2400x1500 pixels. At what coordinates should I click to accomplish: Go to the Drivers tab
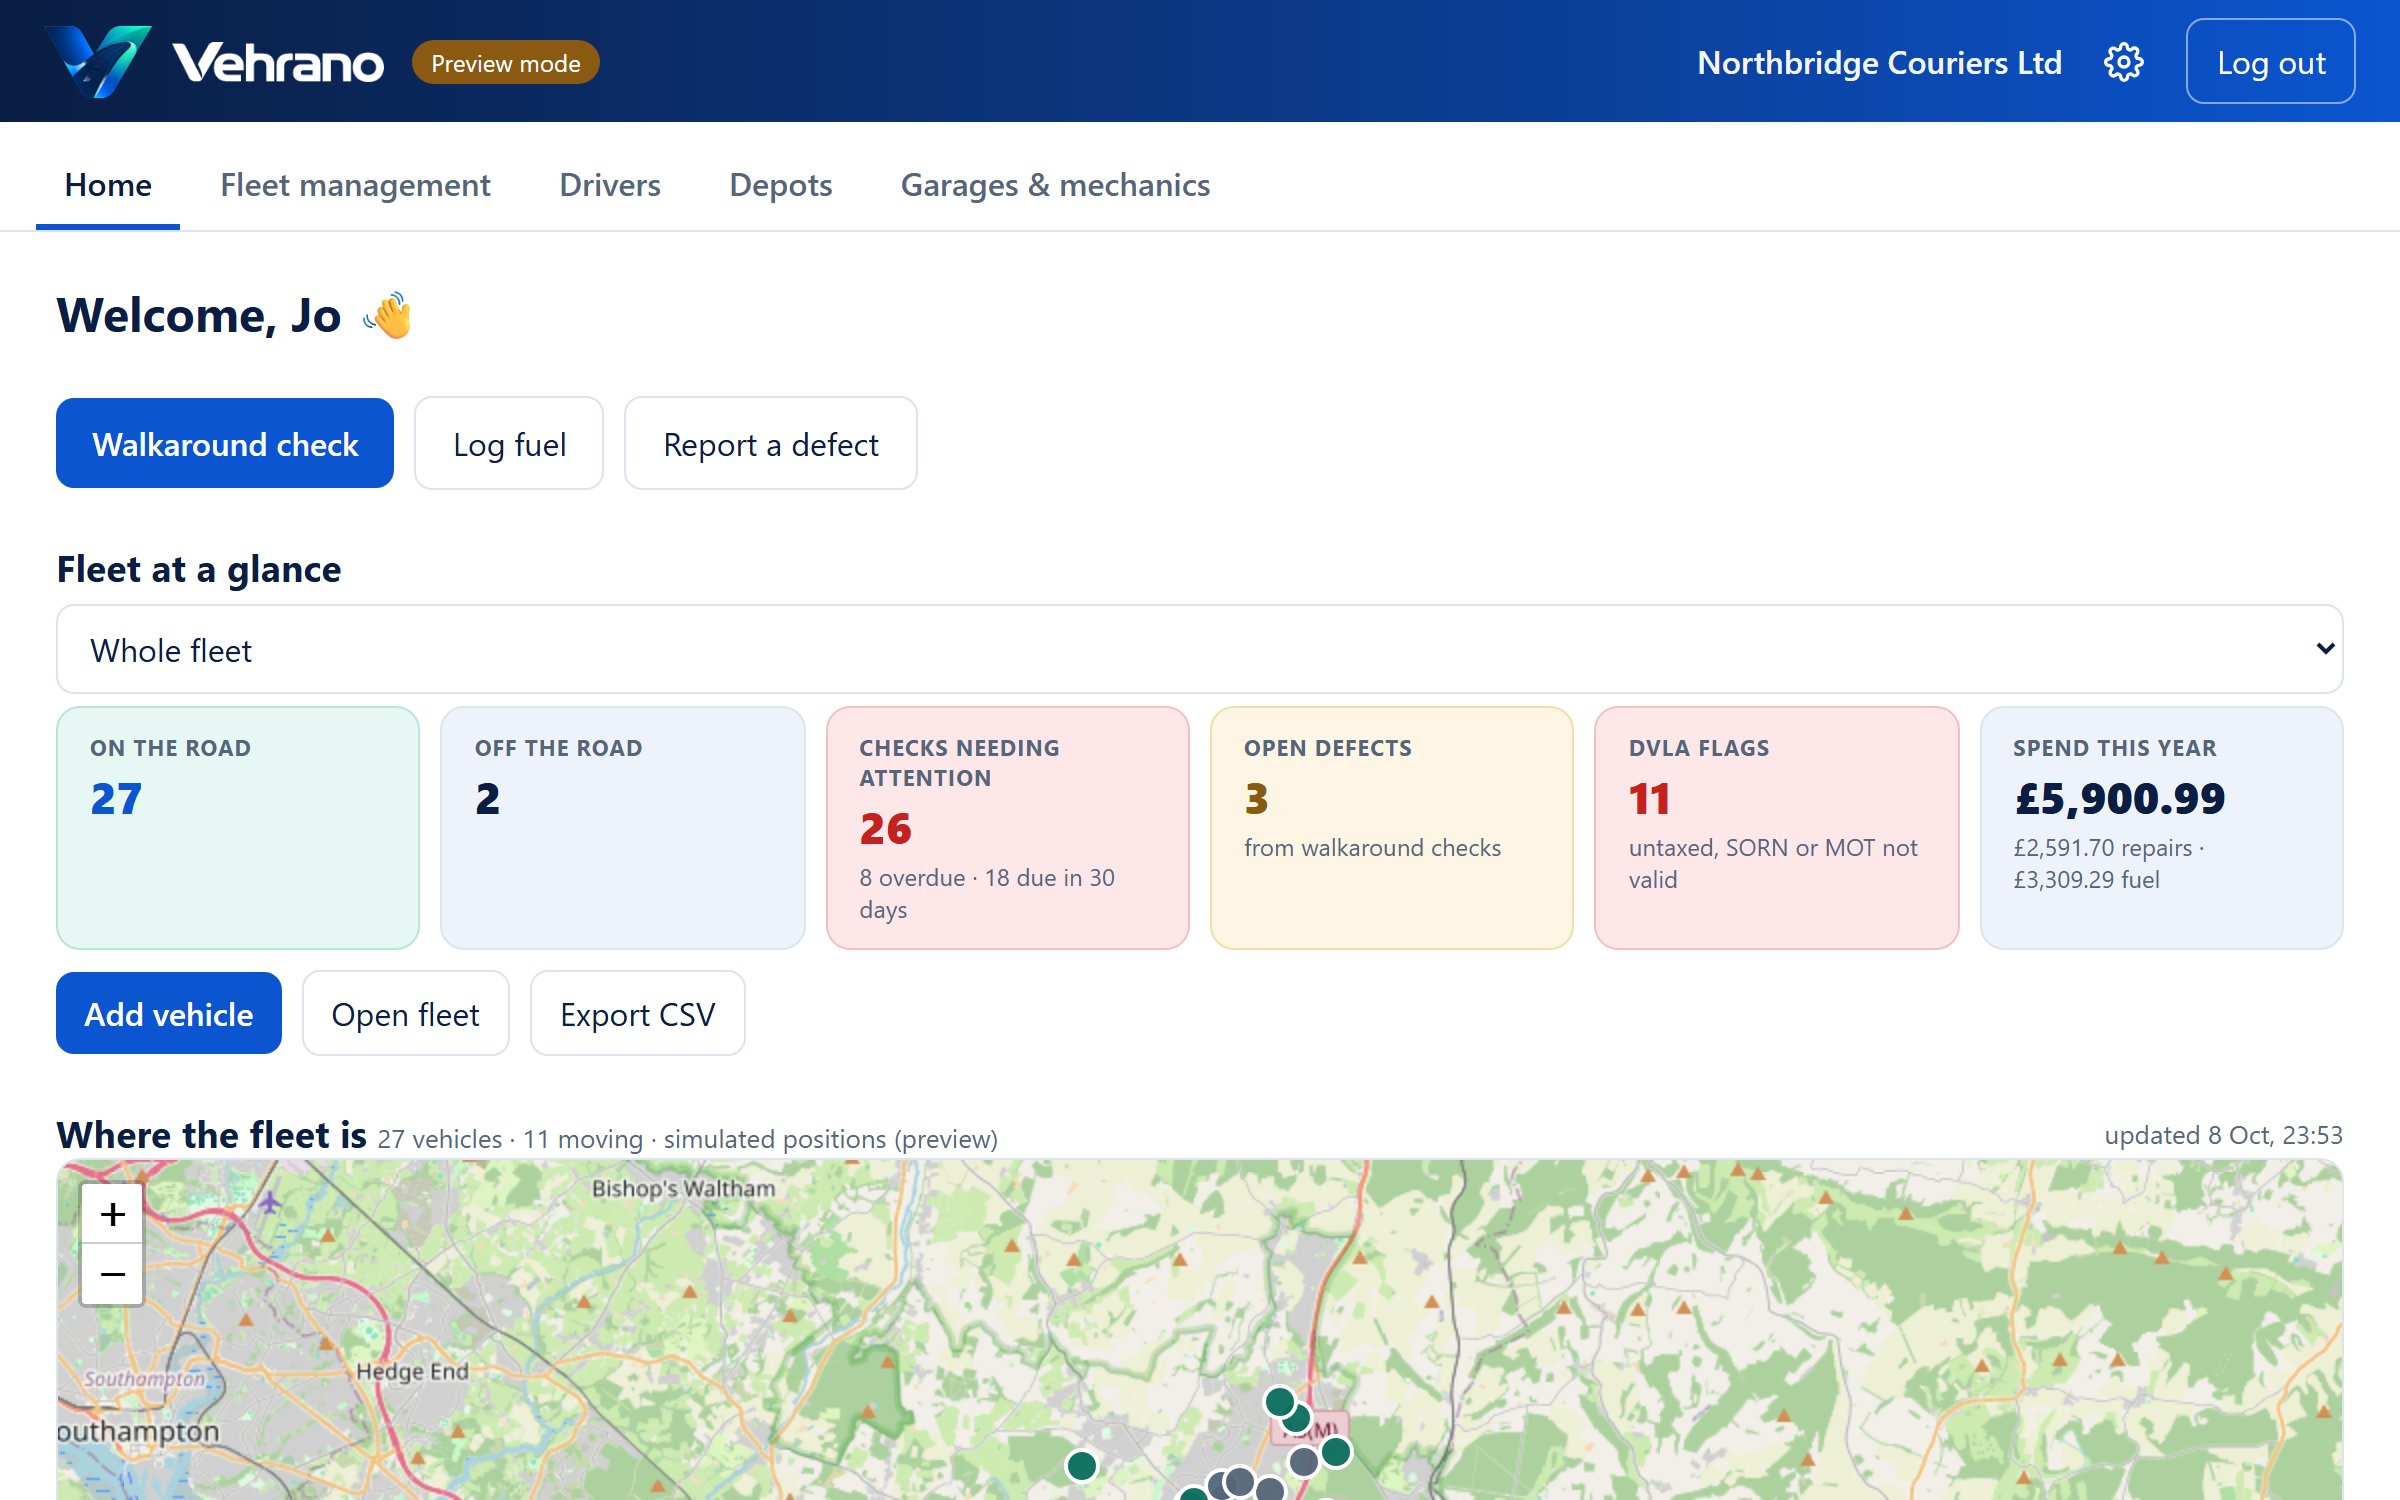click(610, 185)
